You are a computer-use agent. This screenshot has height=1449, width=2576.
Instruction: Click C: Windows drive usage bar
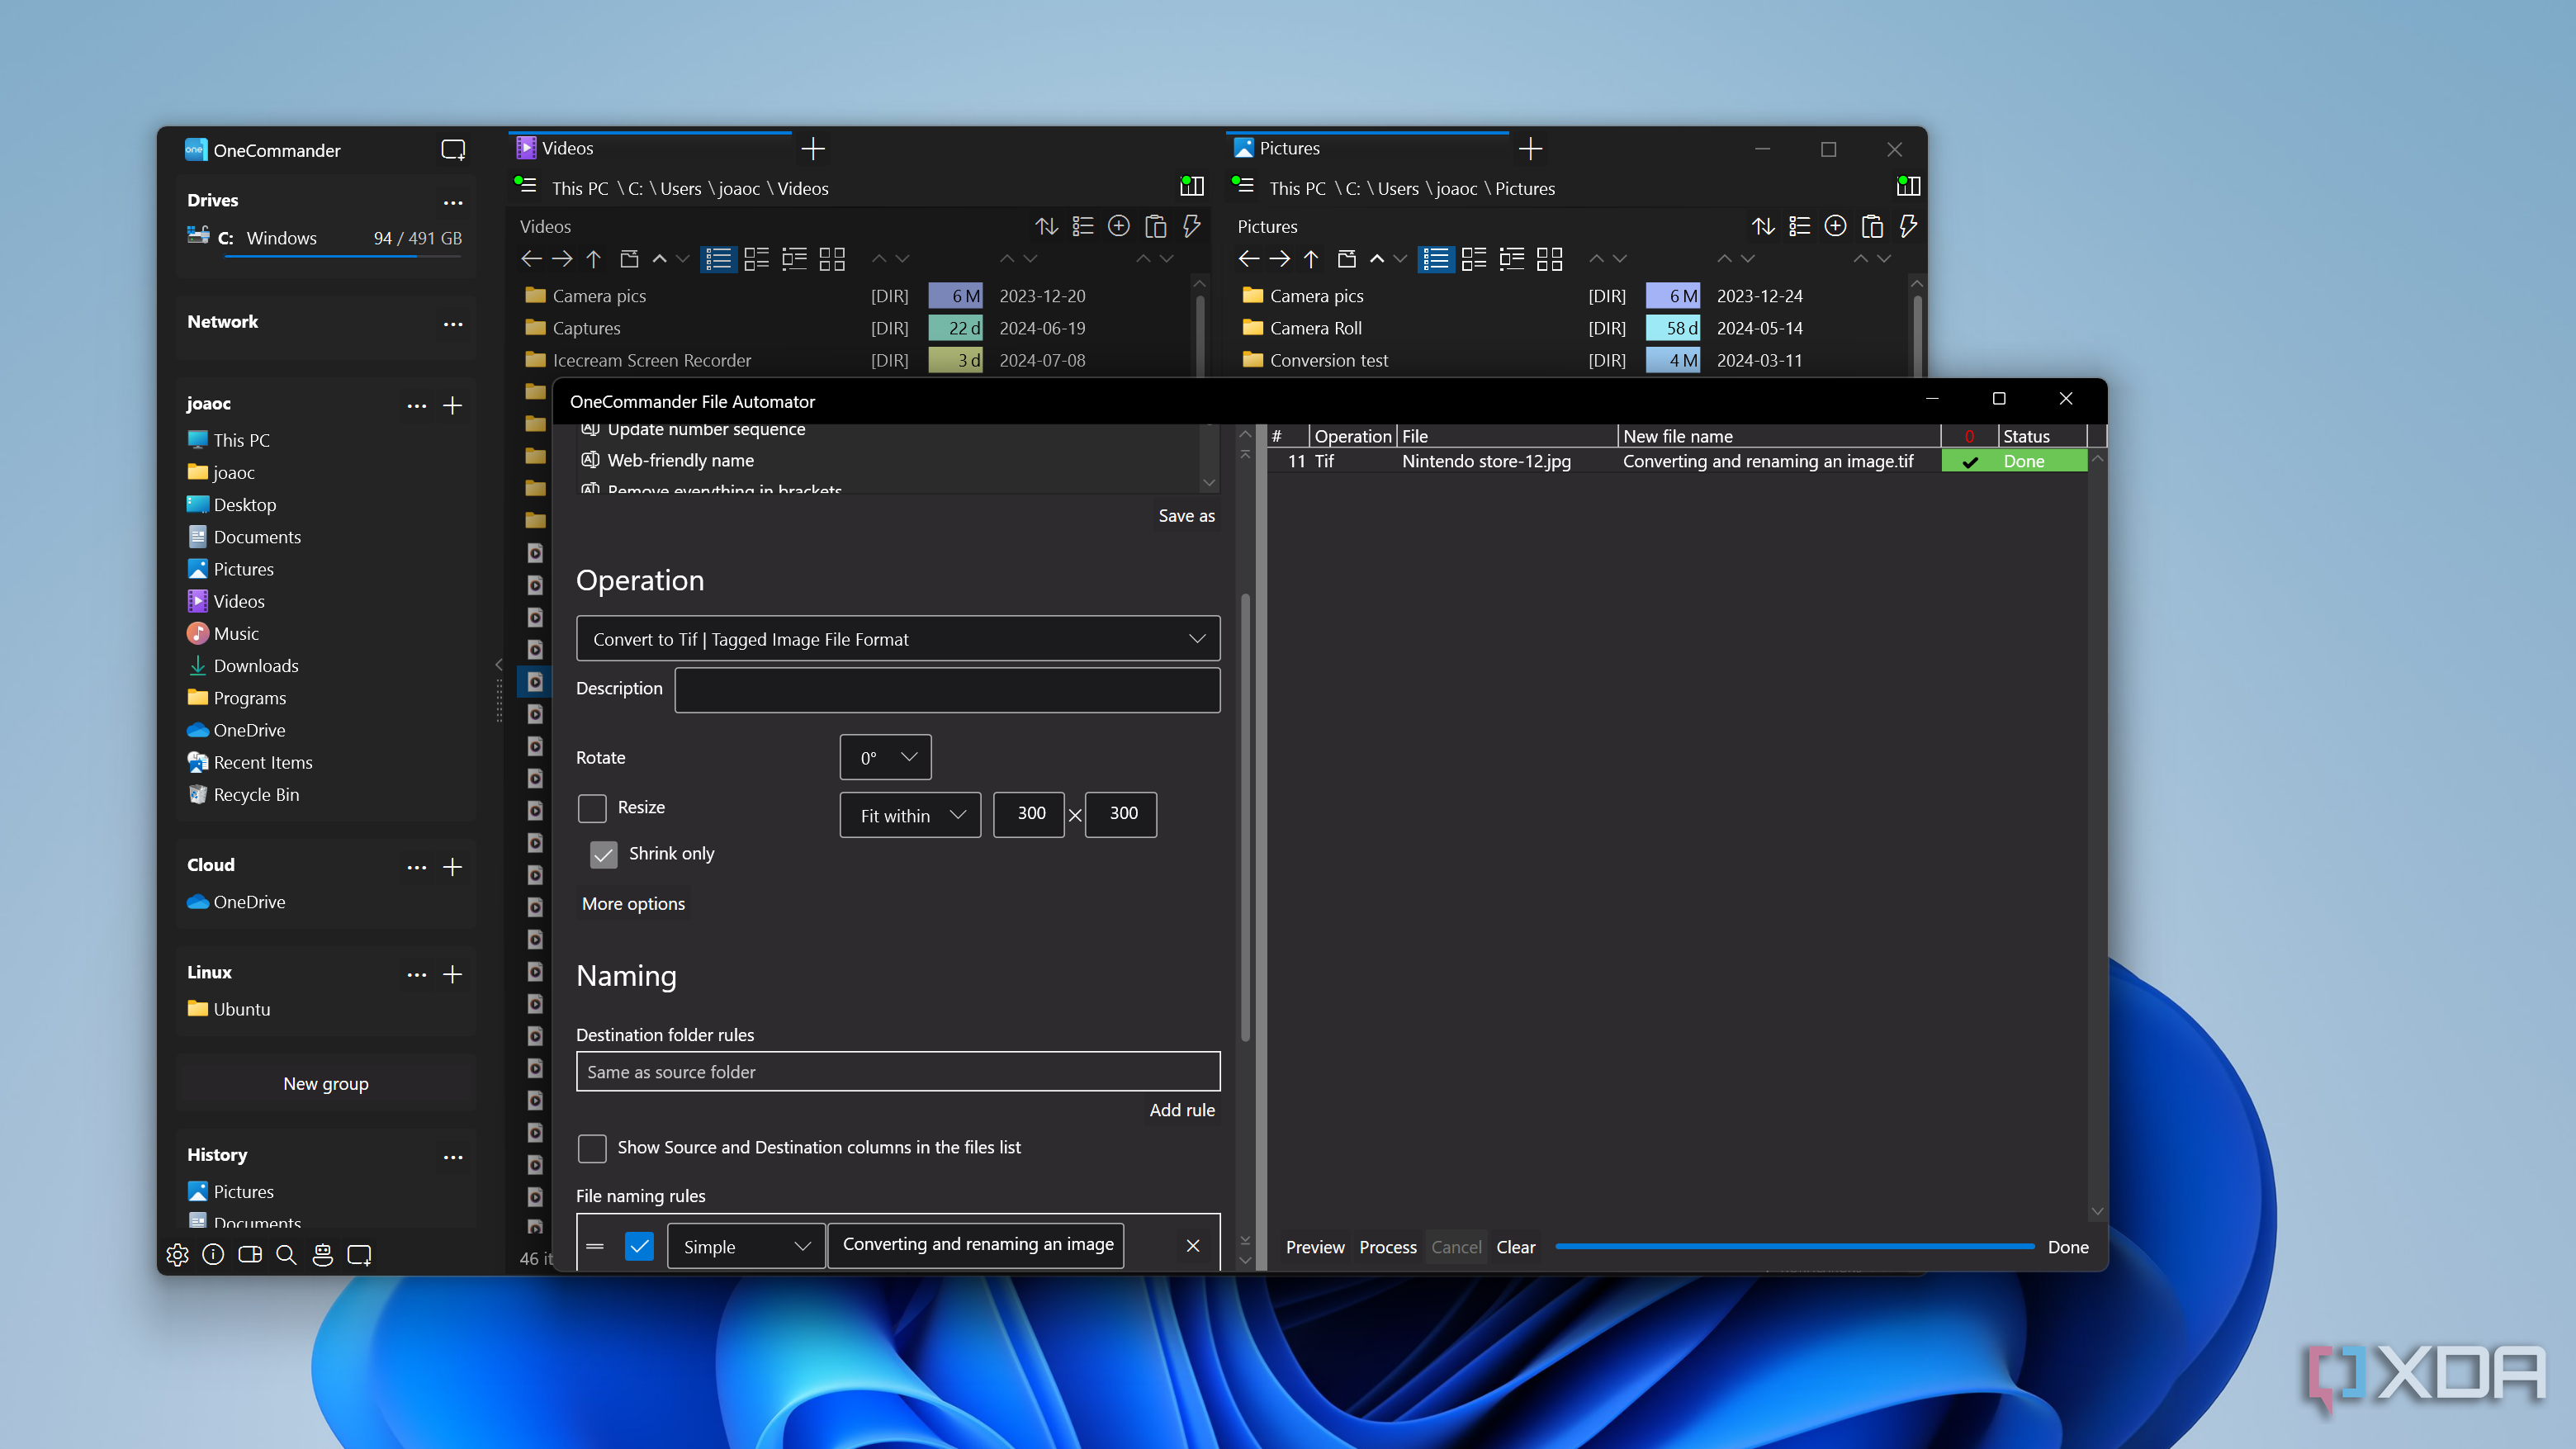[343, 256]
